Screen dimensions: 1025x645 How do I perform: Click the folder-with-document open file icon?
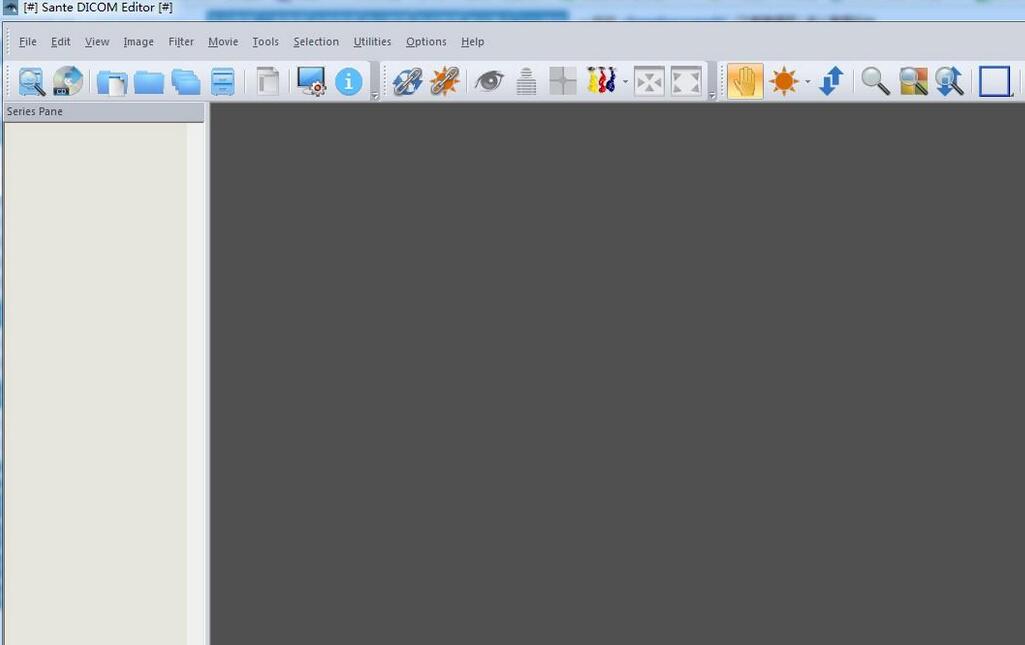pyautogui.click(x=112, y=82)
